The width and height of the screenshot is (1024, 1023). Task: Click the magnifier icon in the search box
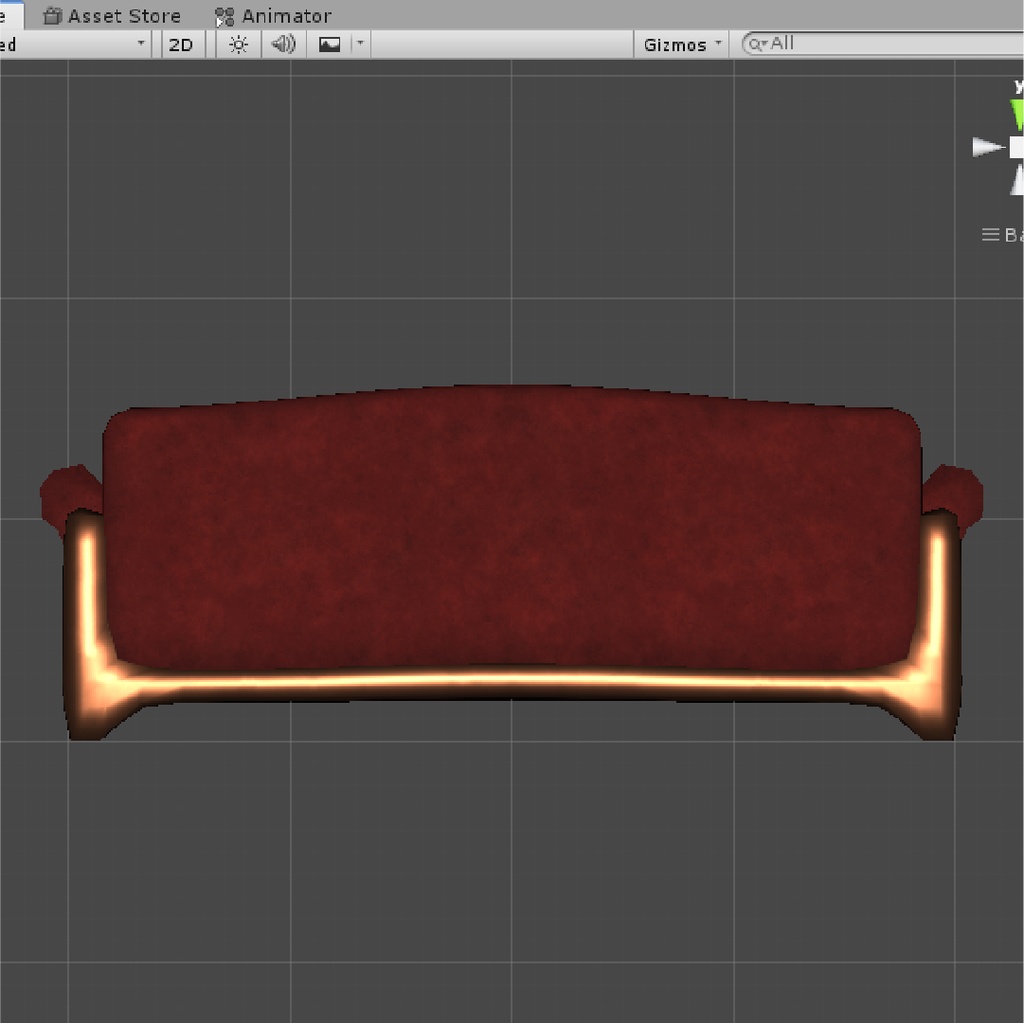coord(755,43)
